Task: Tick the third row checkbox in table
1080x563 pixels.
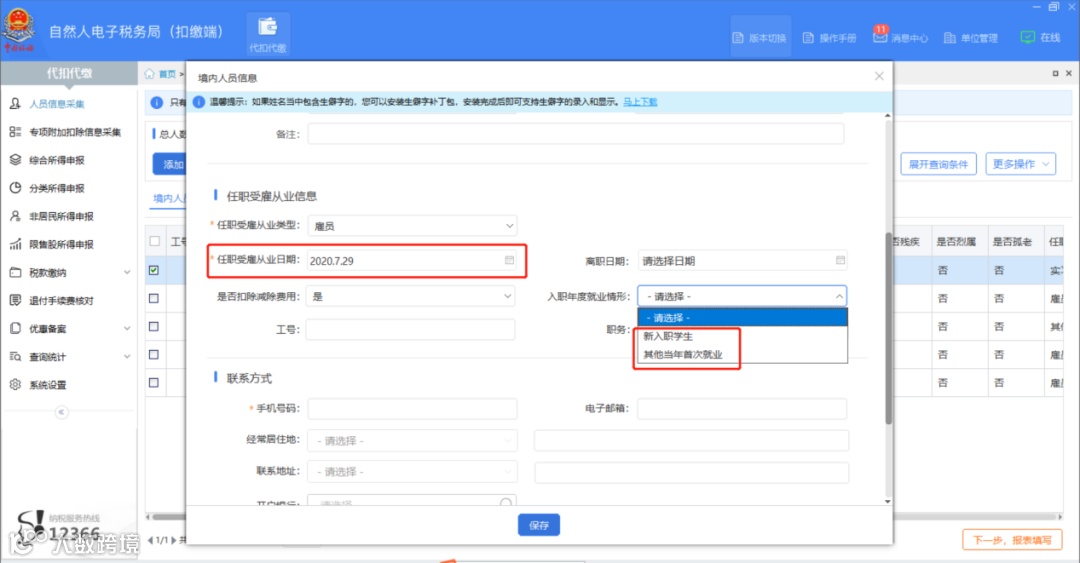Action: pos(154,327)
